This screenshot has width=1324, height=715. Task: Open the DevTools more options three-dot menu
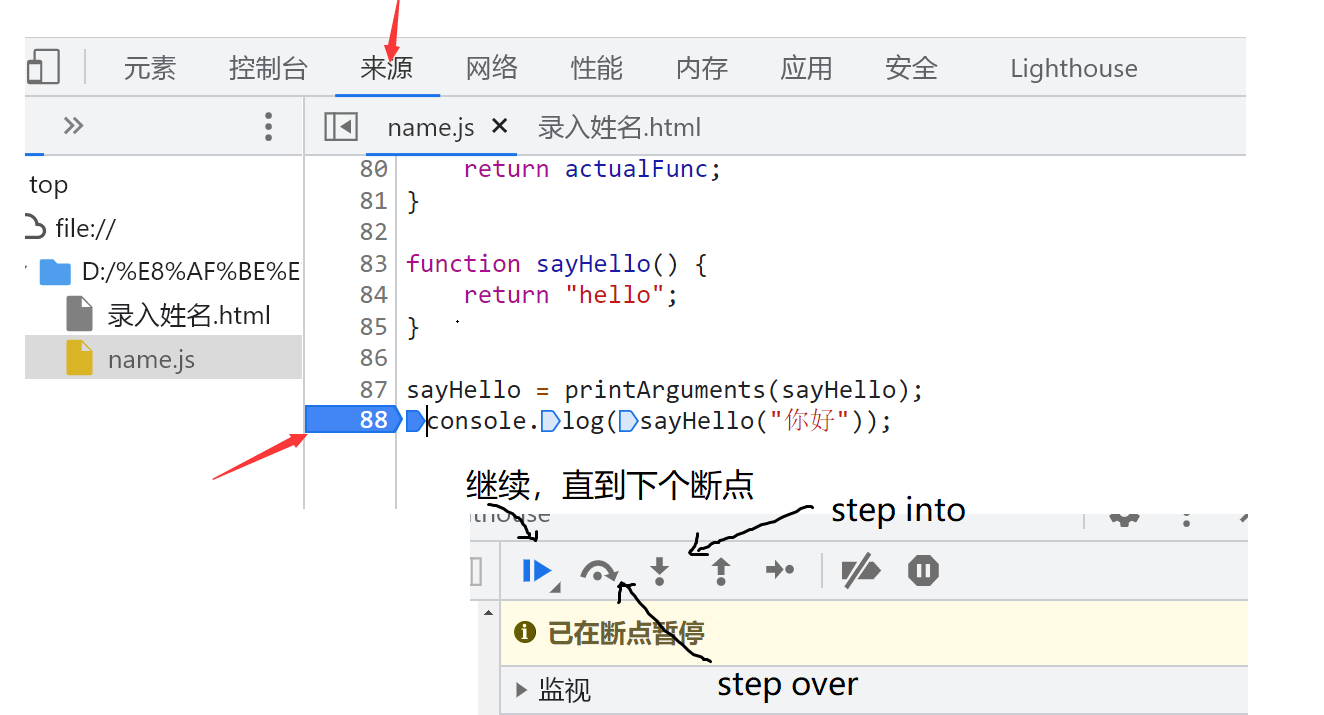(268, 126)
